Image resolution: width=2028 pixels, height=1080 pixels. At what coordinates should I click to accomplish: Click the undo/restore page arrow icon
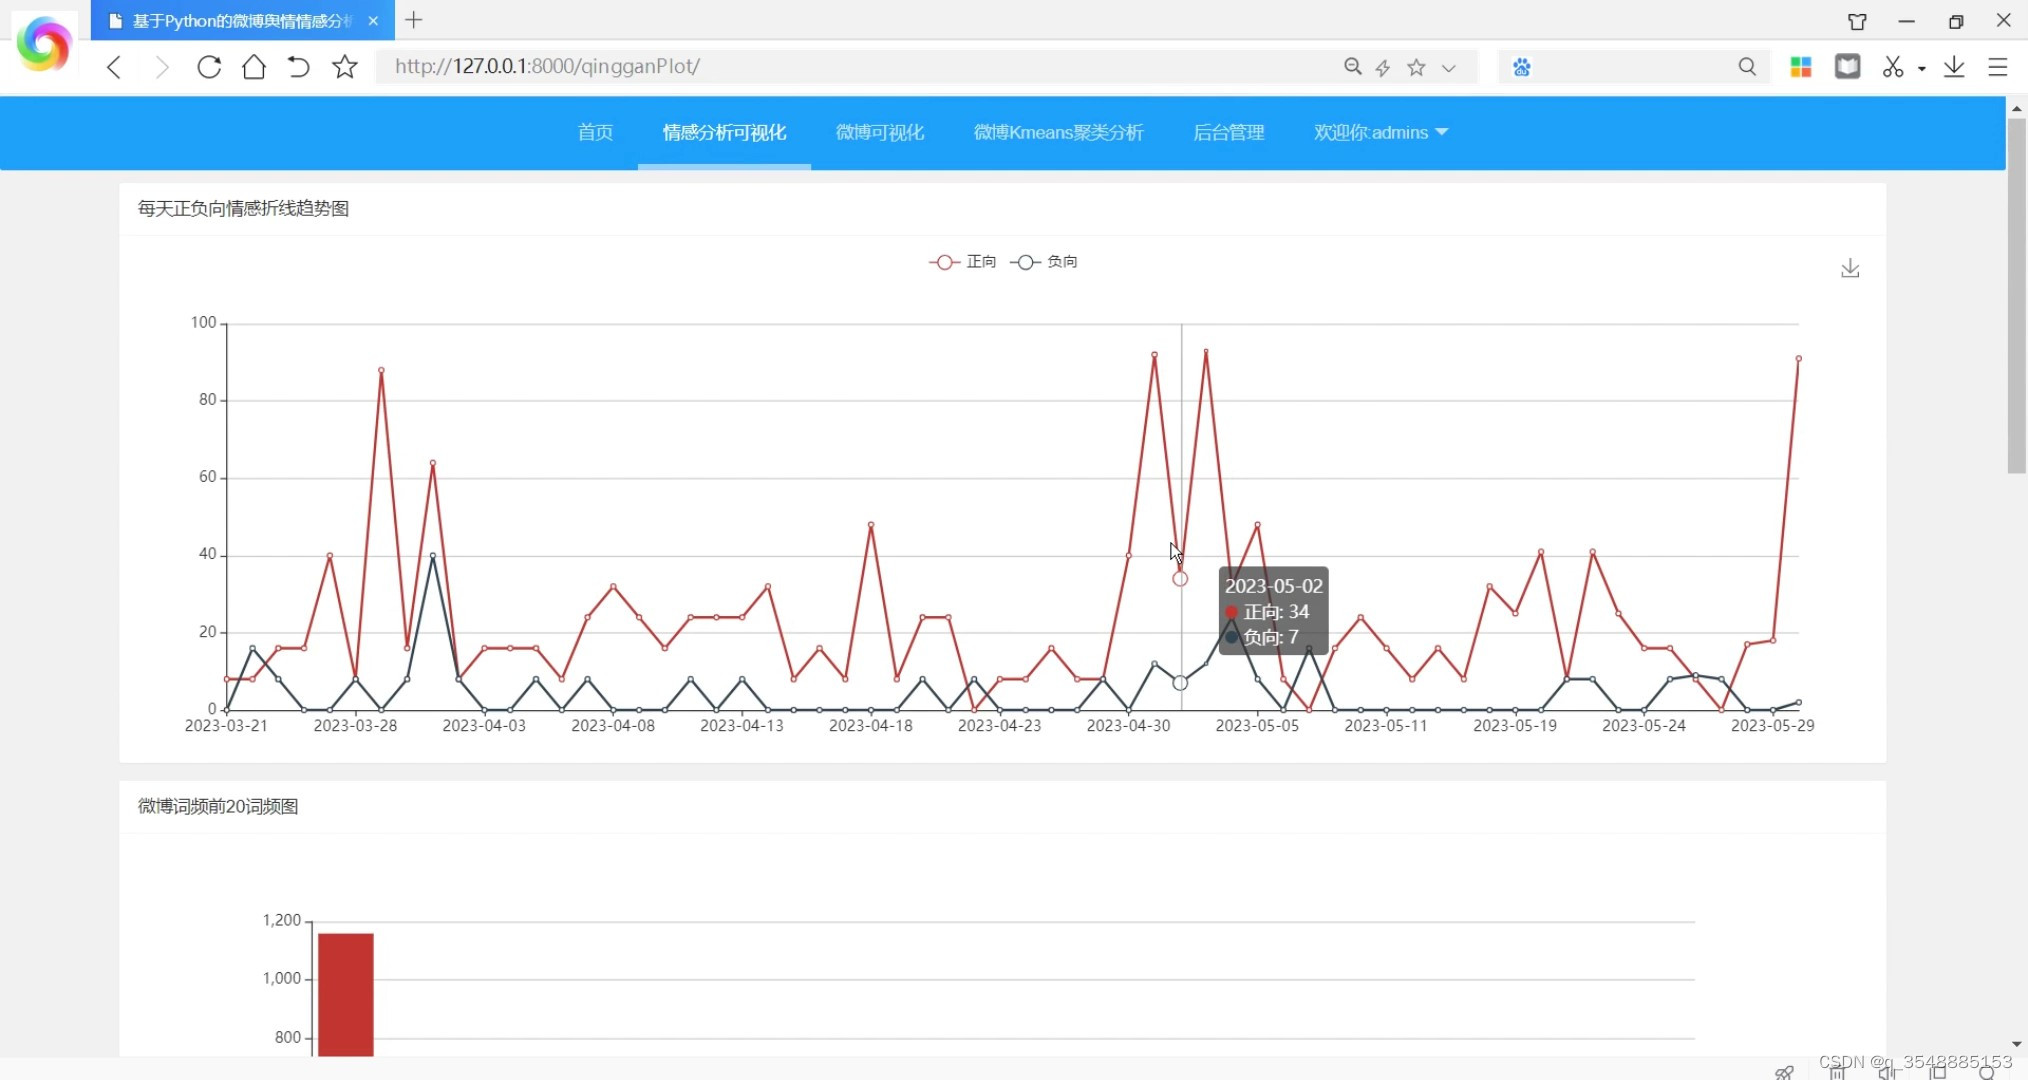pos(298,67)
